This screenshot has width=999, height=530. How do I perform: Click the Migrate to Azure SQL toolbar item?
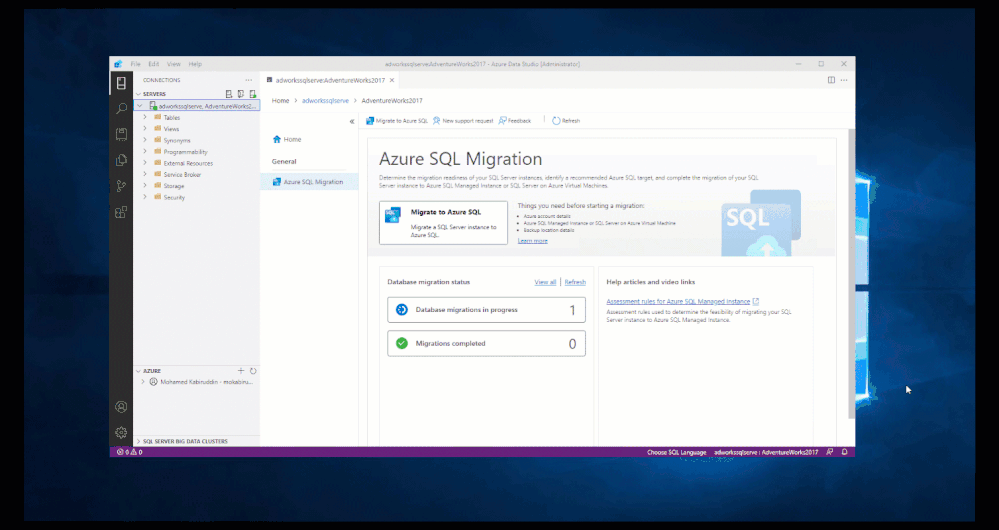(397, 120)
